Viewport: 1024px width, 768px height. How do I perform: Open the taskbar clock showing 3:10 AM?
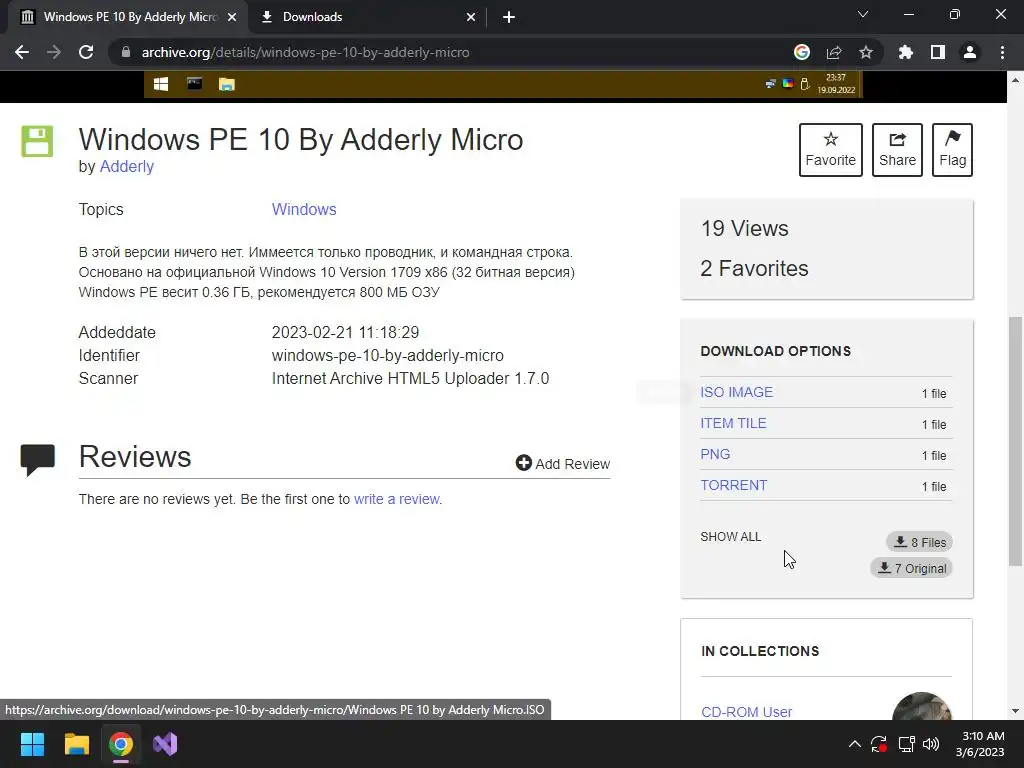click(980, 744)
